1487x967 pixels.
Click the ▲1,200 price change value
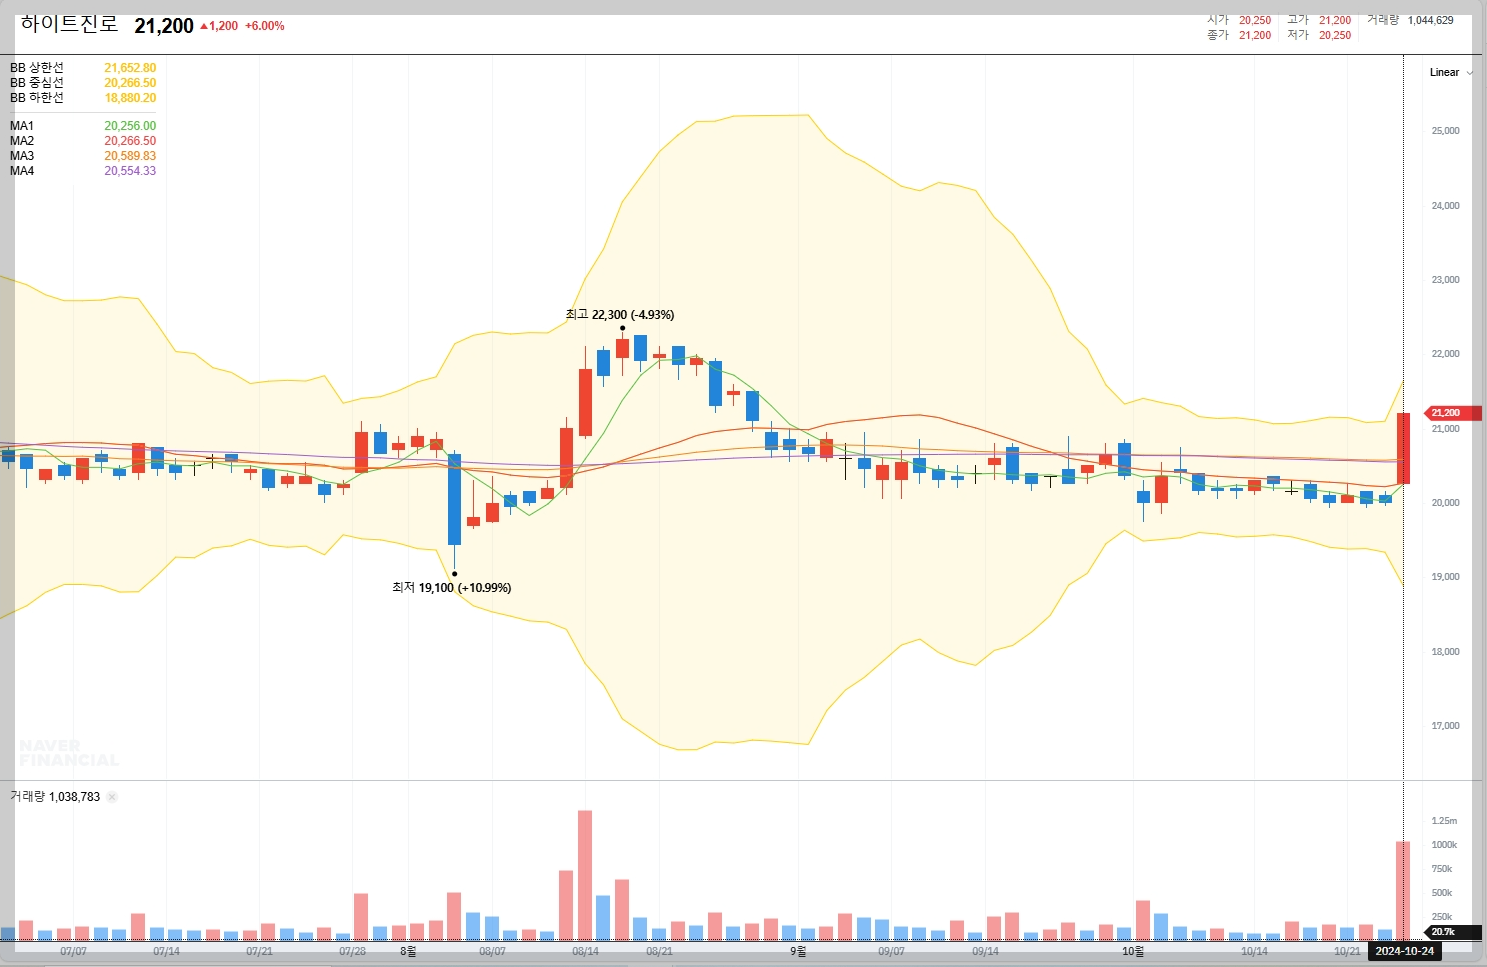pyautogui.click(x=219, y=26)
